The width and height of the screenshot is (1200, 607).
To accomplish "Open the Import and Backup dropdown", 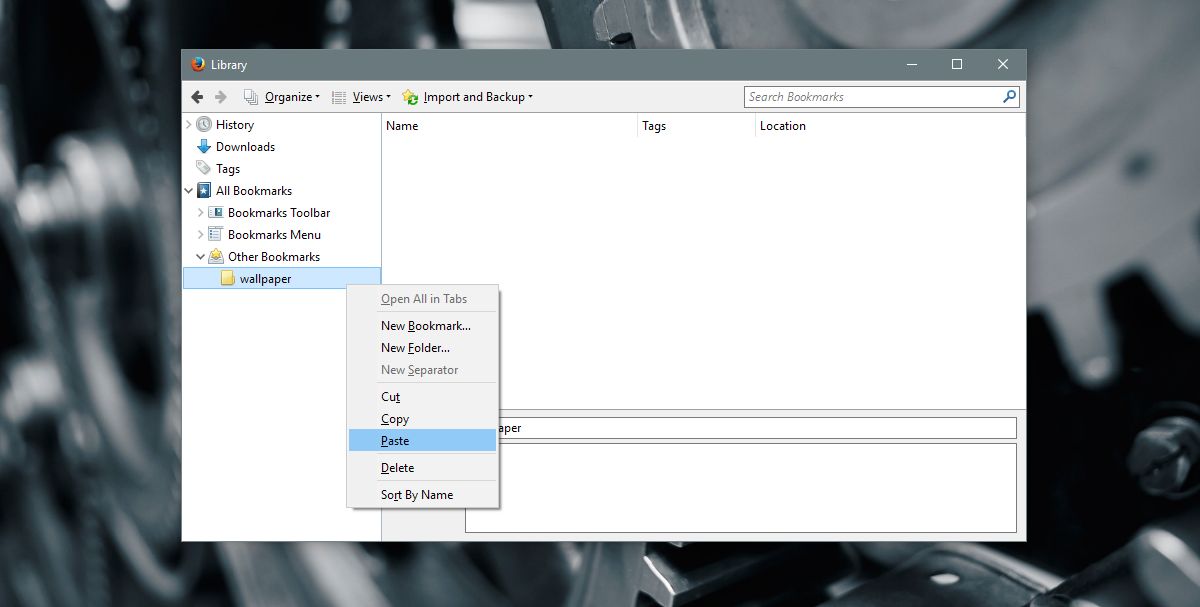I will click(468, 97).
